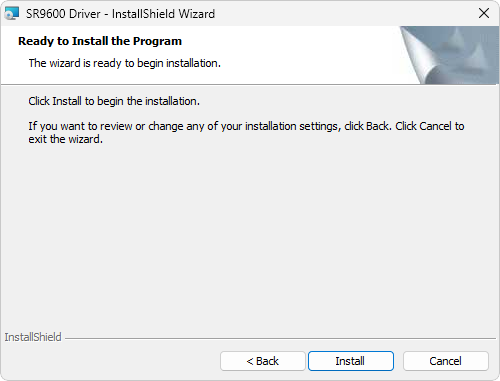Cancel the SR9600 Driver setup wizard
The width and height of the screenshot is (500, 381).
446,361
